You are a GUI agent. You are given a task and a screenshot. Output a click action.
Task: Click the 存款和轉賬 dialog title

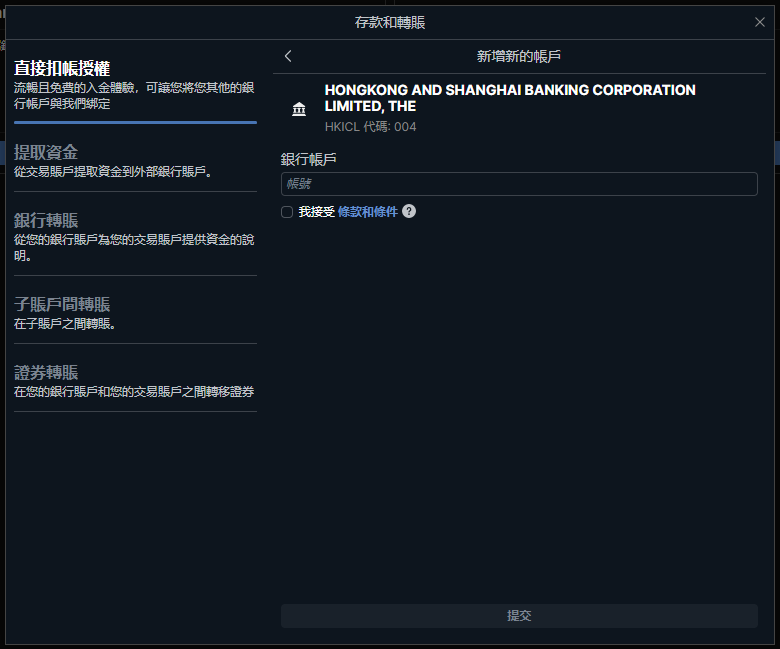pos(390,22)
